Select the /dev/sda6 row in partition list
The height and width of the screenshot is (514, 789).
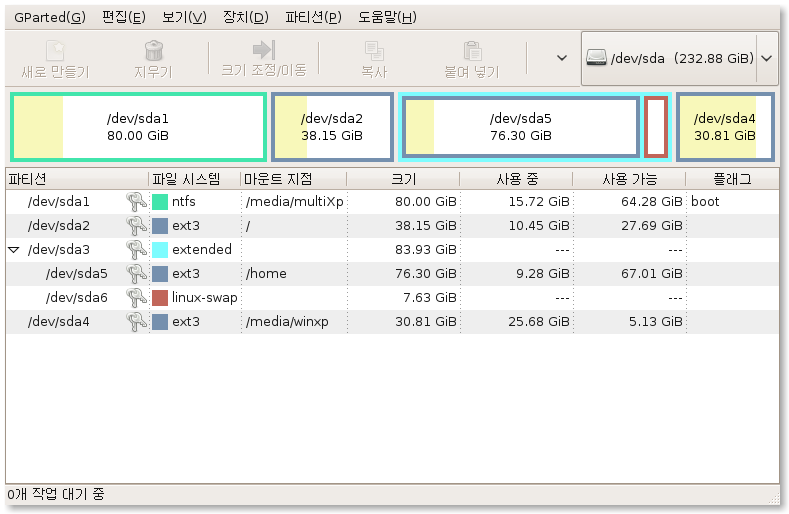coord(392,298)
